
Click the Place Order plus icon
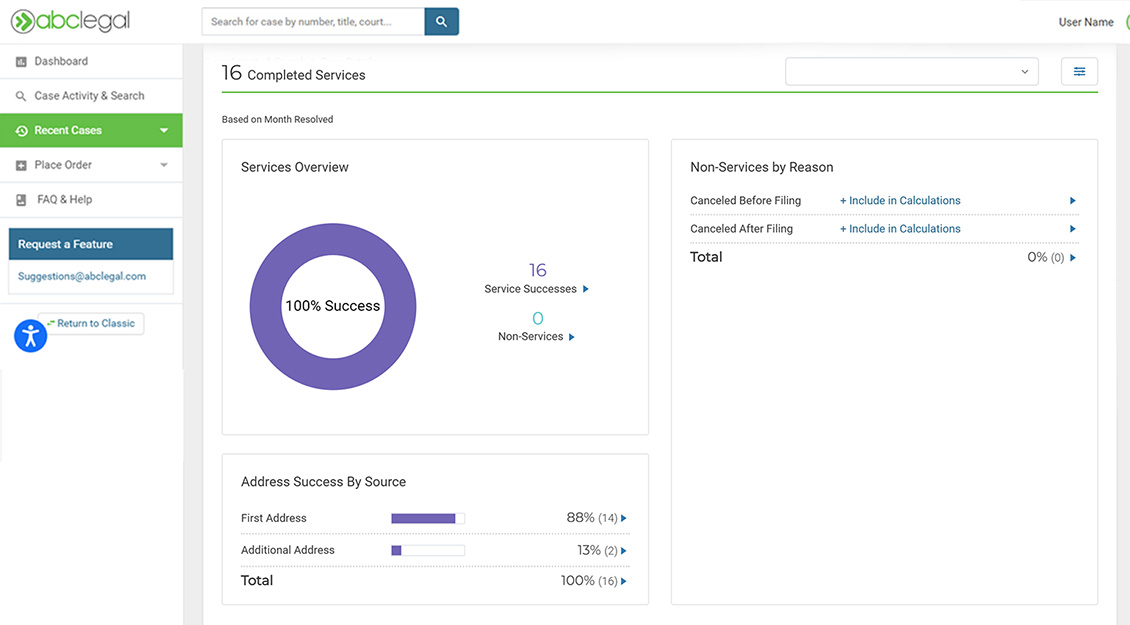click(21, 166)
